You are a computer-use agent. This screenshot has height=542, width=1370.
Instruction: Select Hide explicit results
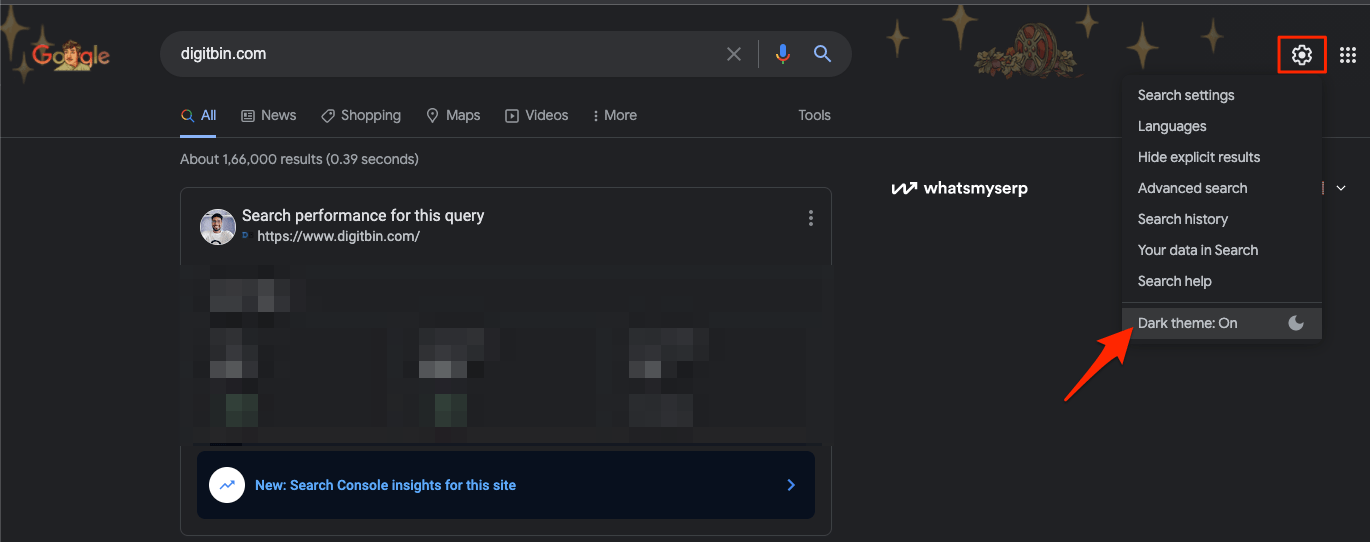pos(1199,157)
